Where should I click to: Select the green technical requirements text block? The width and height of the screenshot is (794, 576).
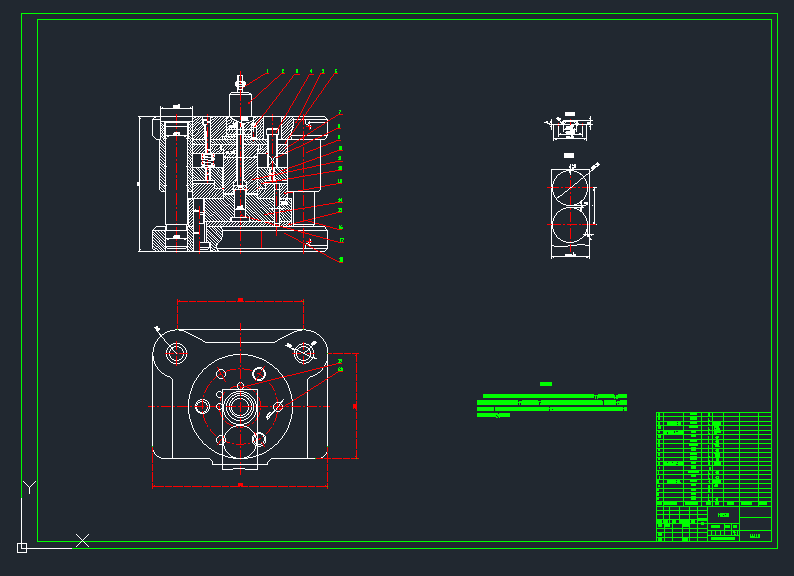[552, 402]
